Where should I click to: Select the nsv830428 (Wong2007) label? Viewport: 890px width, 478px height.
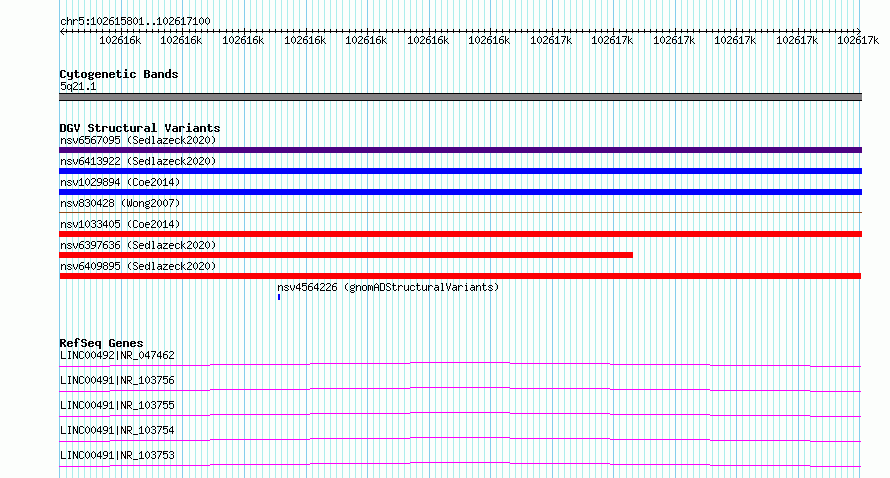coord(120,203)
